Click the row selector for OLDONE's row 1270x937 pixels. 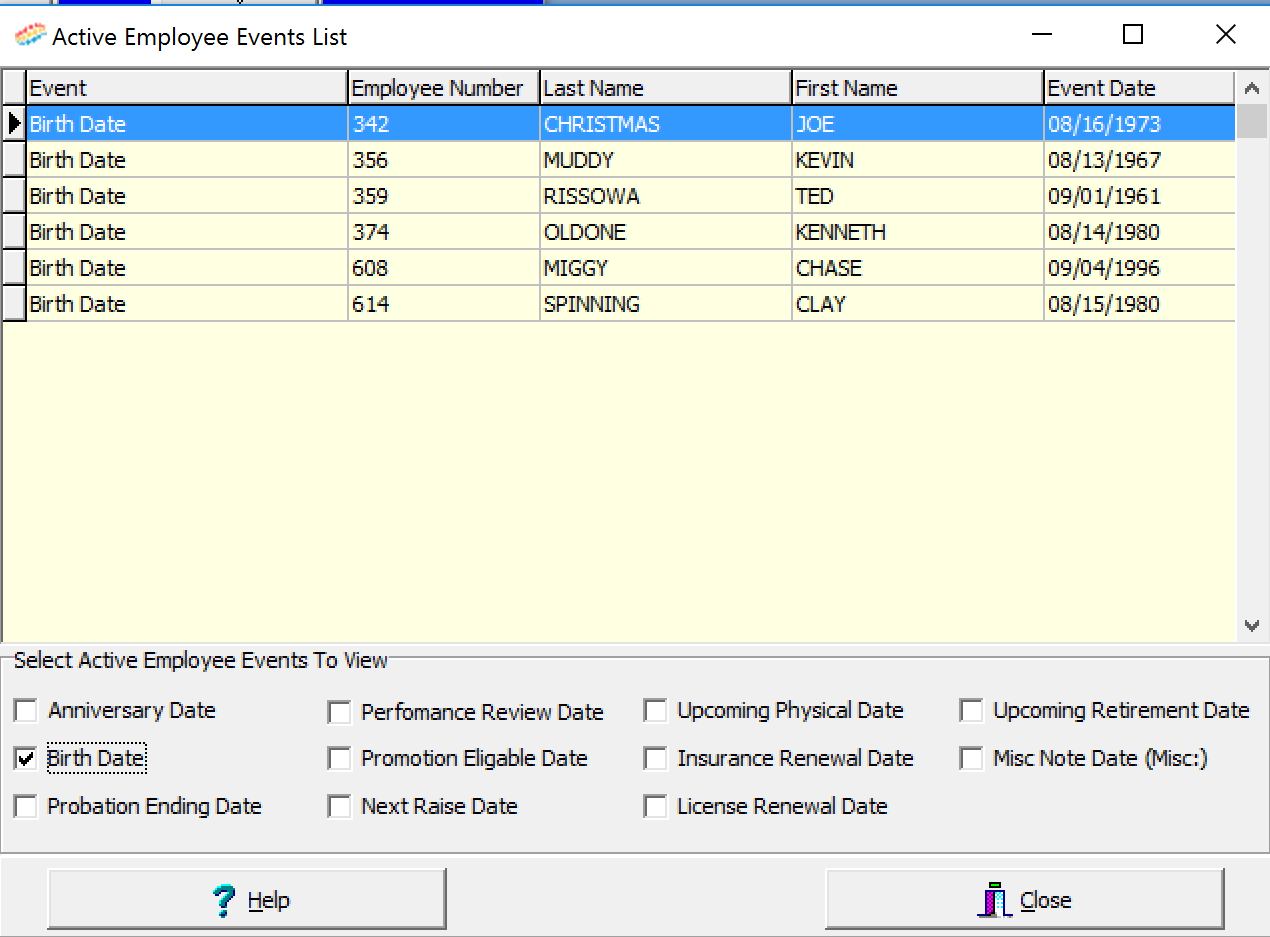[14, 232]
